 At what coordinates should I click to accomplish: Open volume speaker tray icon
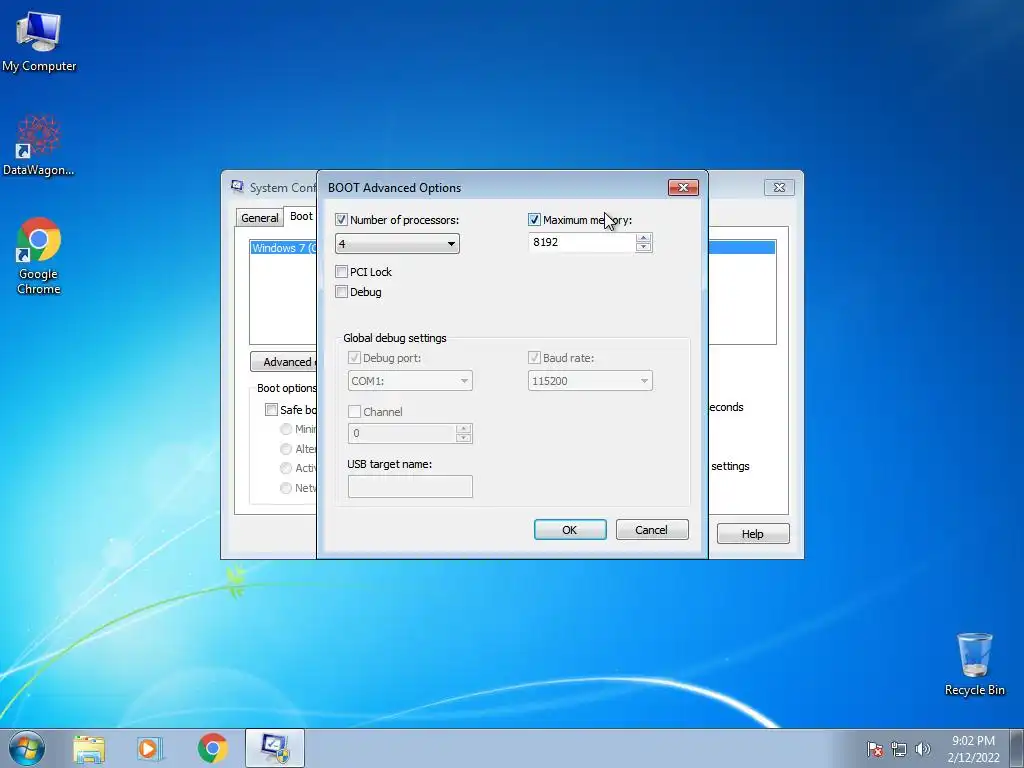923,749
